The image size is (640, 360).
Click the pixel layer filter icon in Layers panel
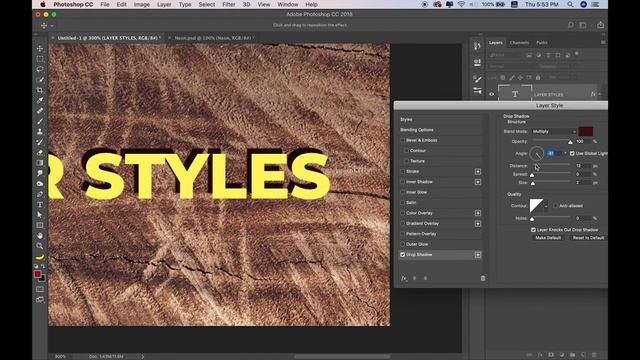(x=529, y=55)
